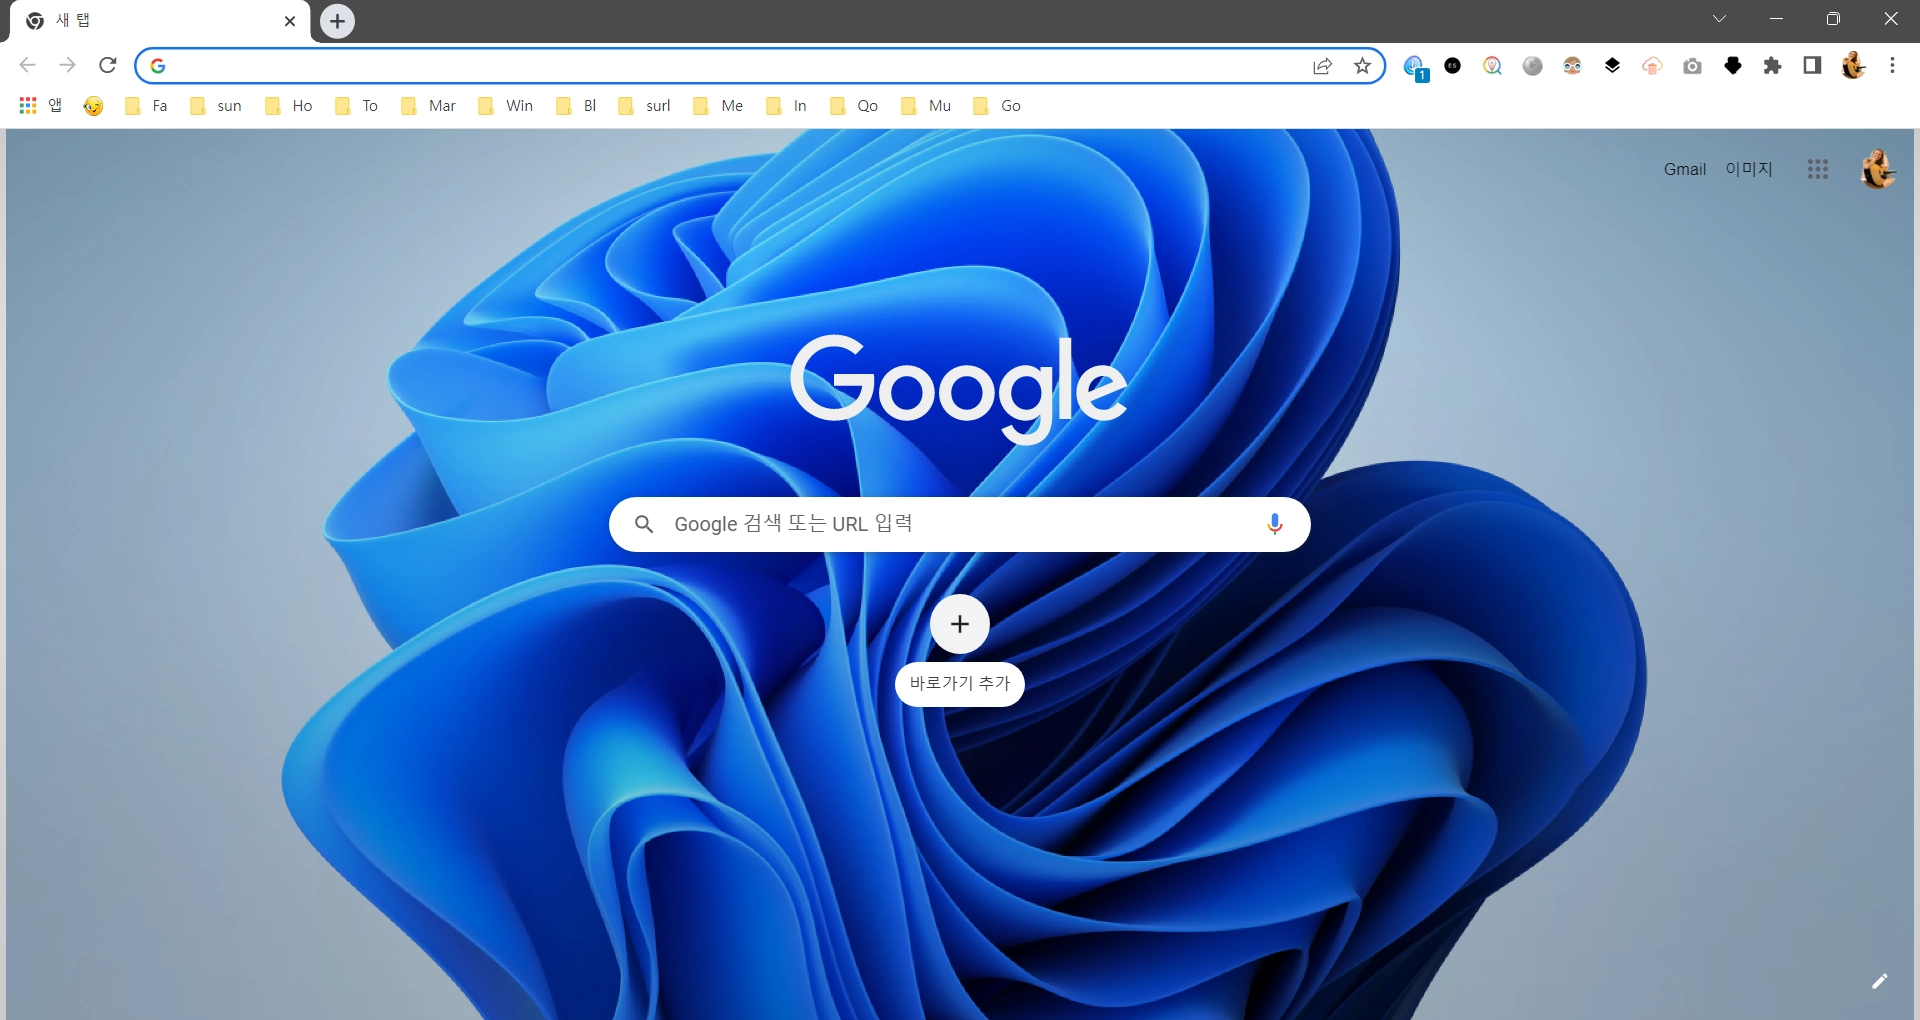Open the Gmail link

(1684, 169)
